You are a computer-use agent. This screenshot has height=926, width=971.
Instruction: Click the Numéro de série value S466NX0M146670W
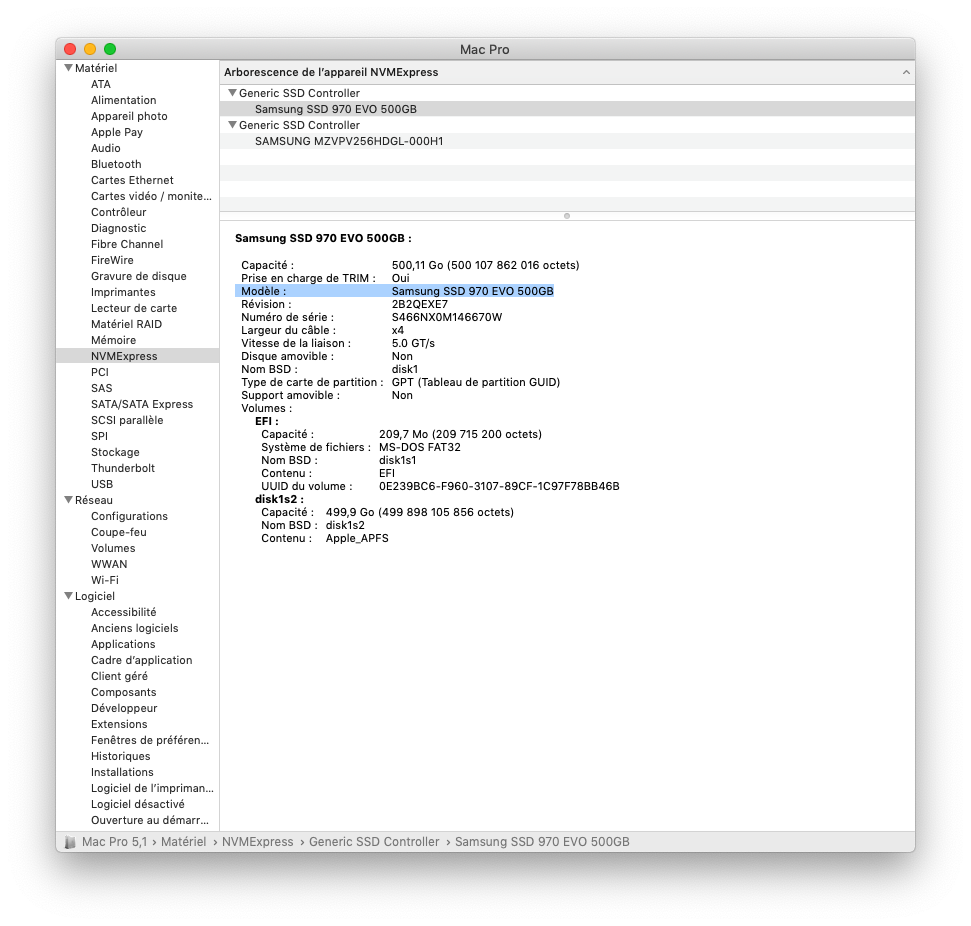[446, 317]
